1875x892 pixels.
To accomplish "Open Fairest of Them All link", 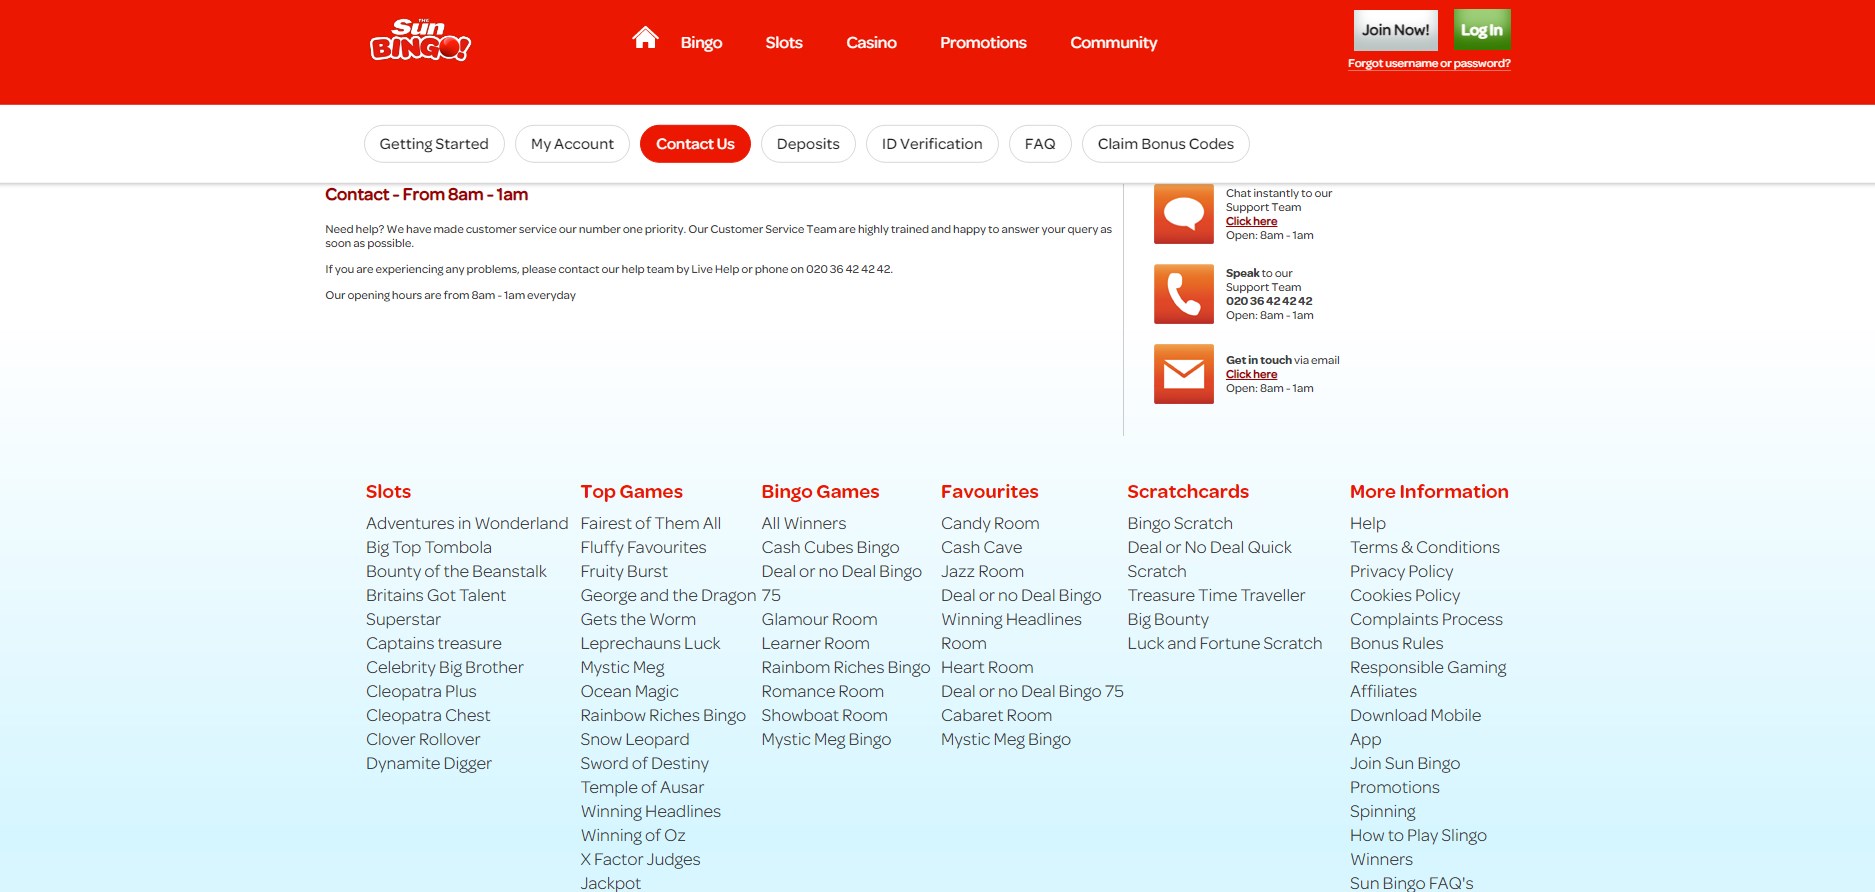I will click(x=651, y=523).
